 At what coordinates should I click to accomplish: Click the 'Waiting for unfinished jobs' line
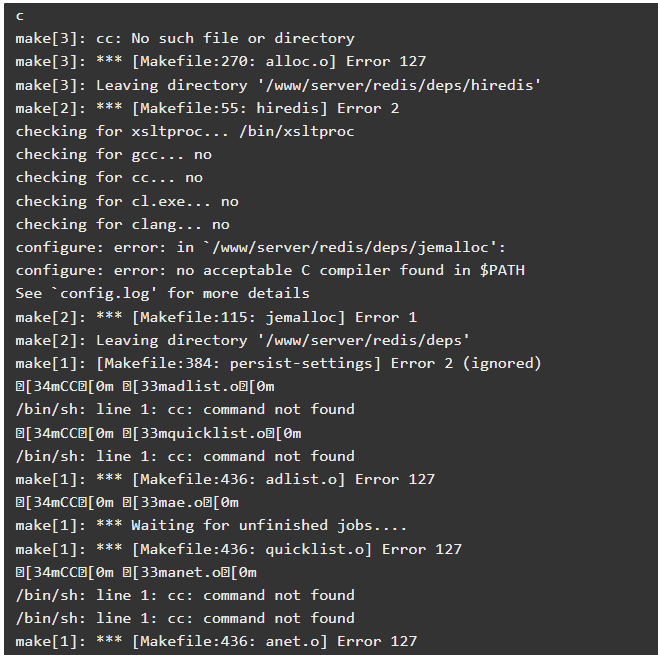(211, 525)
